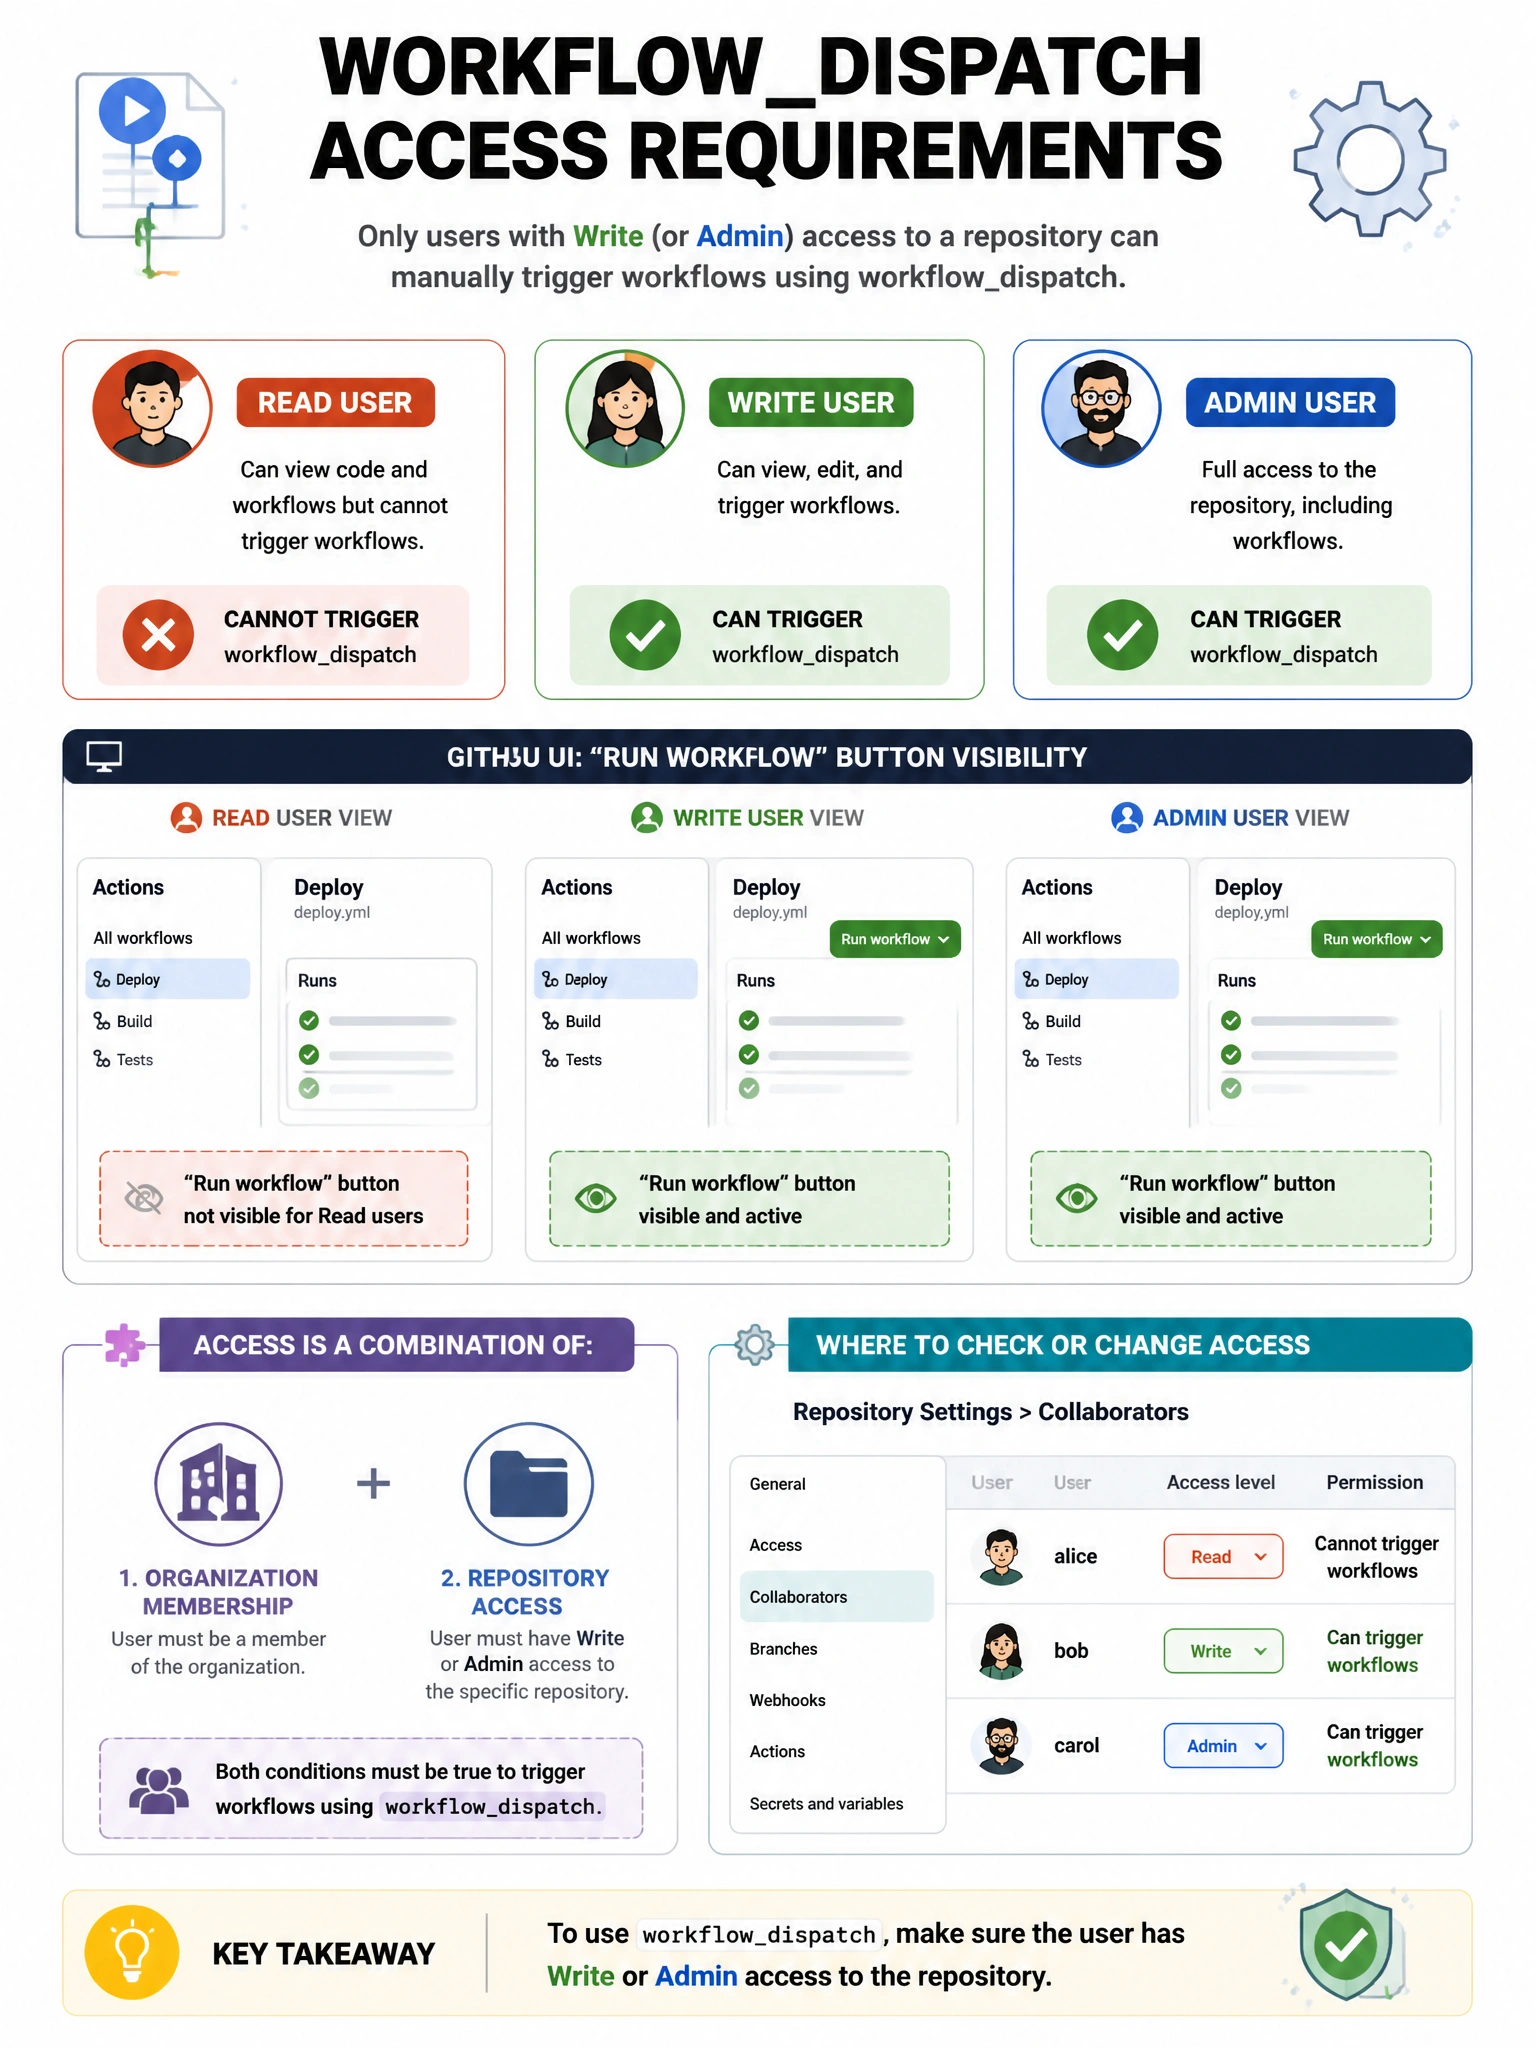Click the crossed-out eye icon in Read view
The image size is (1536, 2048).
point(143,1198)
